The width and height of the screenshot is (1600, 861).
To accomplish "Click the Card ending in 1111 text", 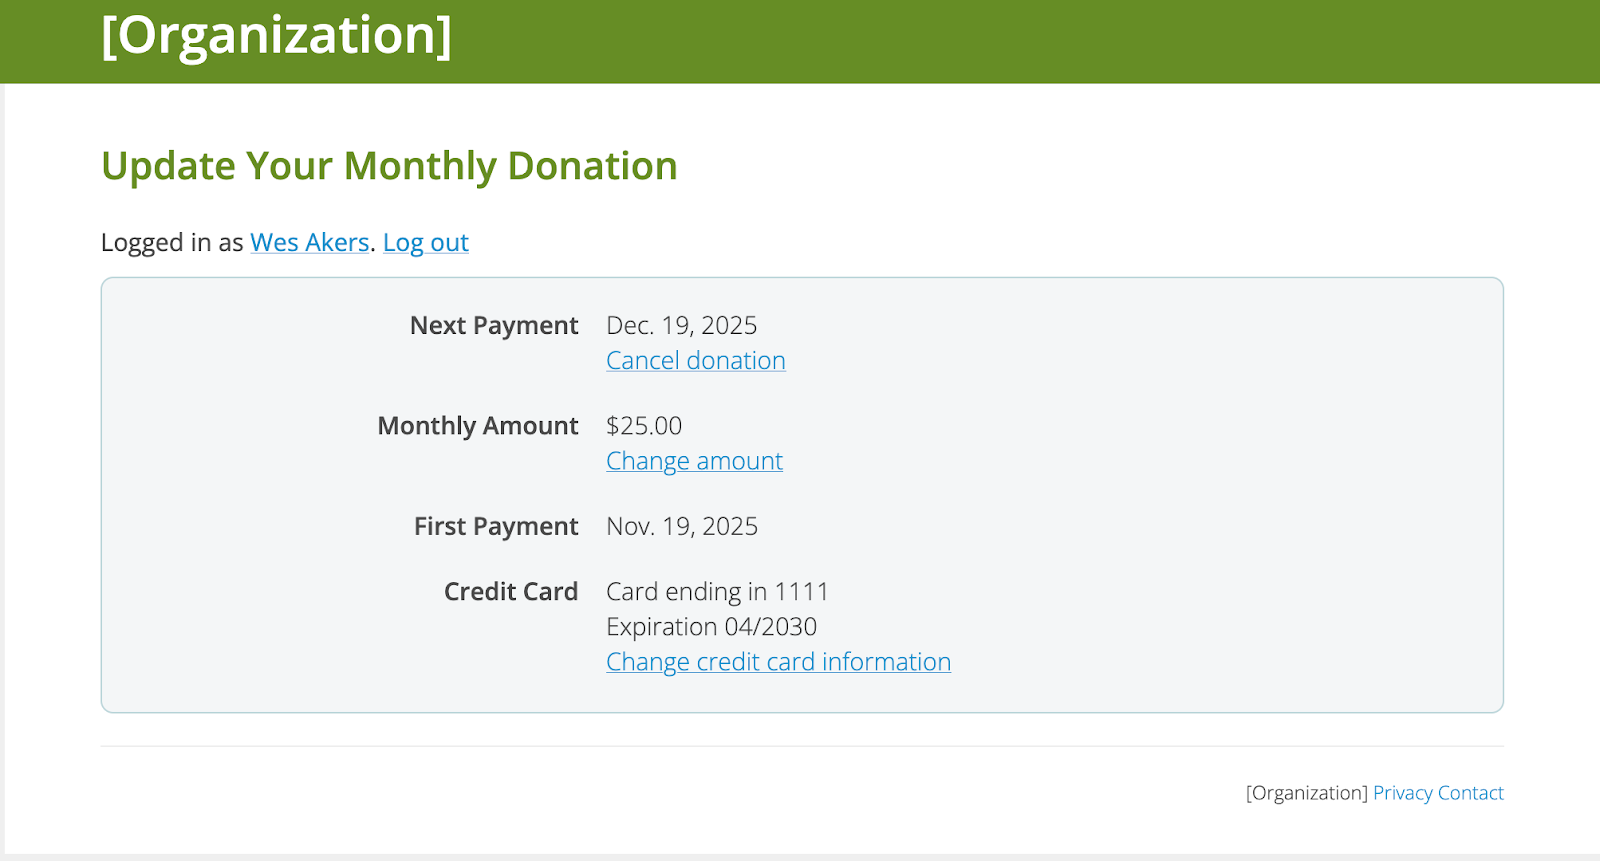I will tap(717, 592).
